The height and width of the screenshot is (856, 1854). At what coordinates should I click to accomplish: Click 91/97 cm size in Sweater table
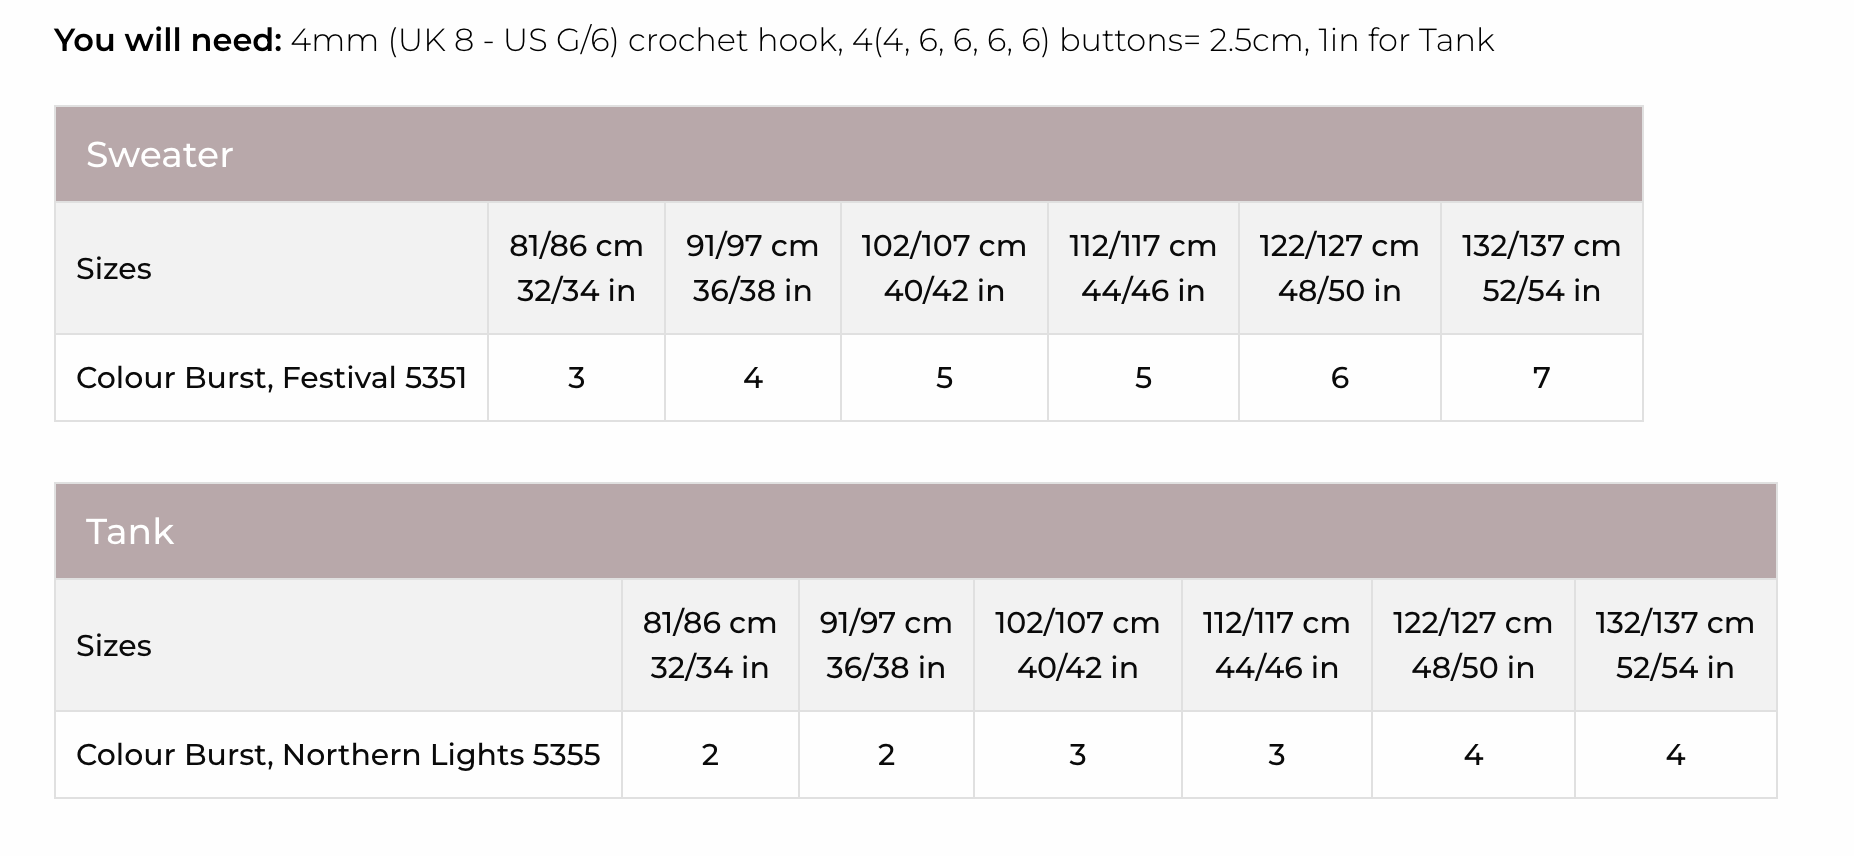click(752, 268)
